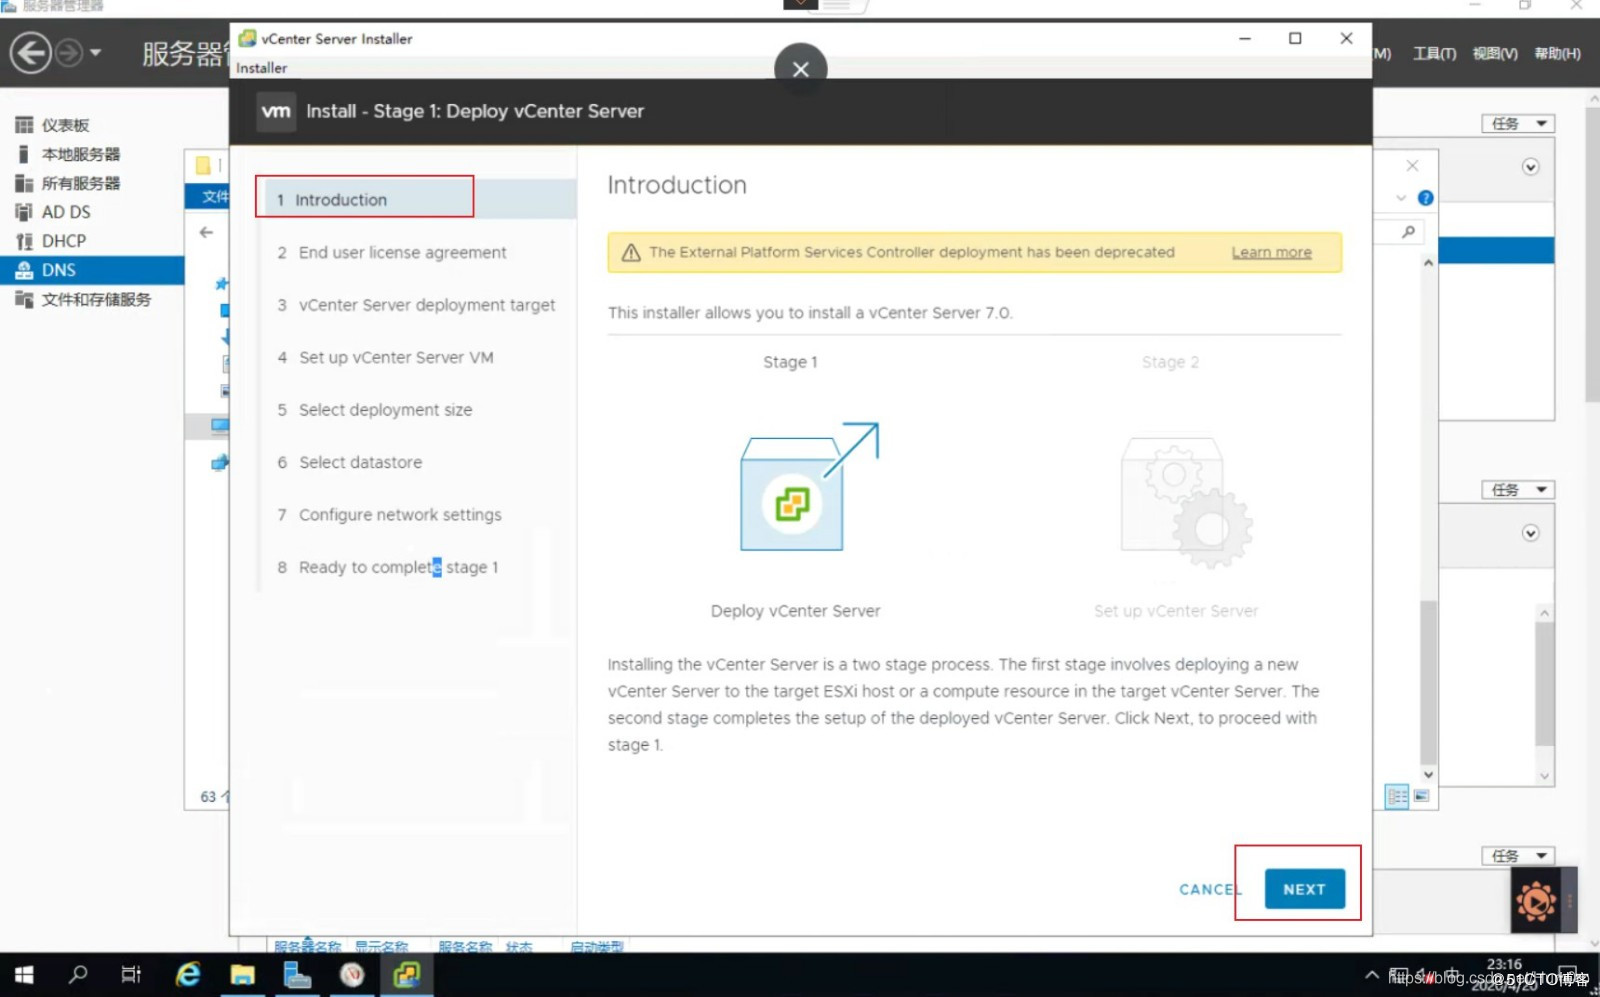This screenshot has width=1600, height=997.
Task: Go back in Server Manager with the back arrow
Action: (30, 52)
